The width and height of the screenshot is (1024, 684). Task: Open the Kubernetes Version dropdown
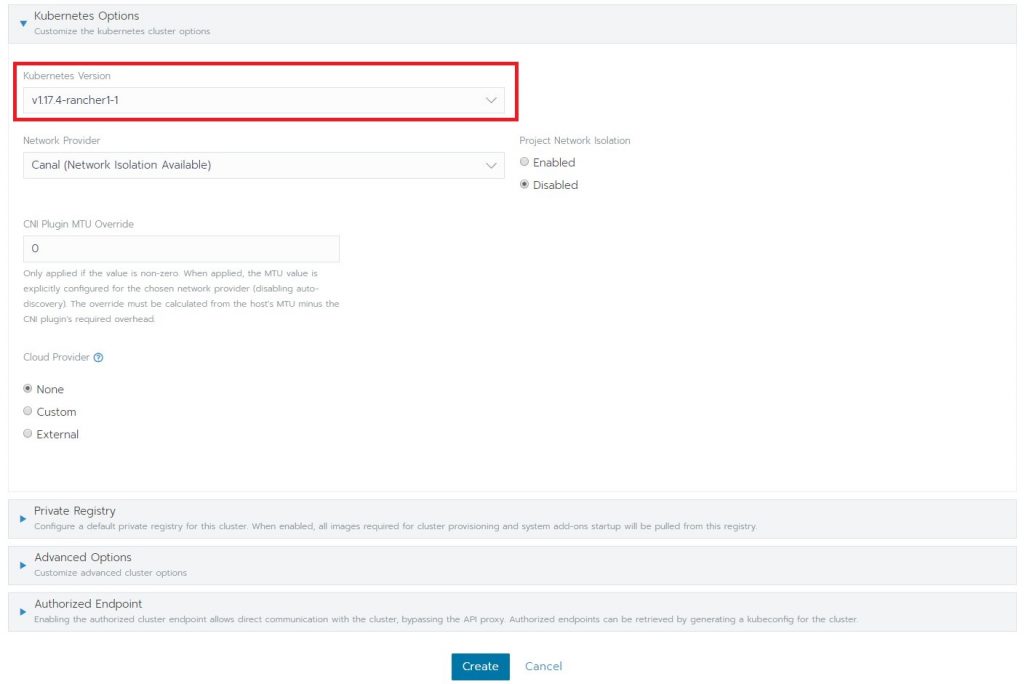point(263,100)
